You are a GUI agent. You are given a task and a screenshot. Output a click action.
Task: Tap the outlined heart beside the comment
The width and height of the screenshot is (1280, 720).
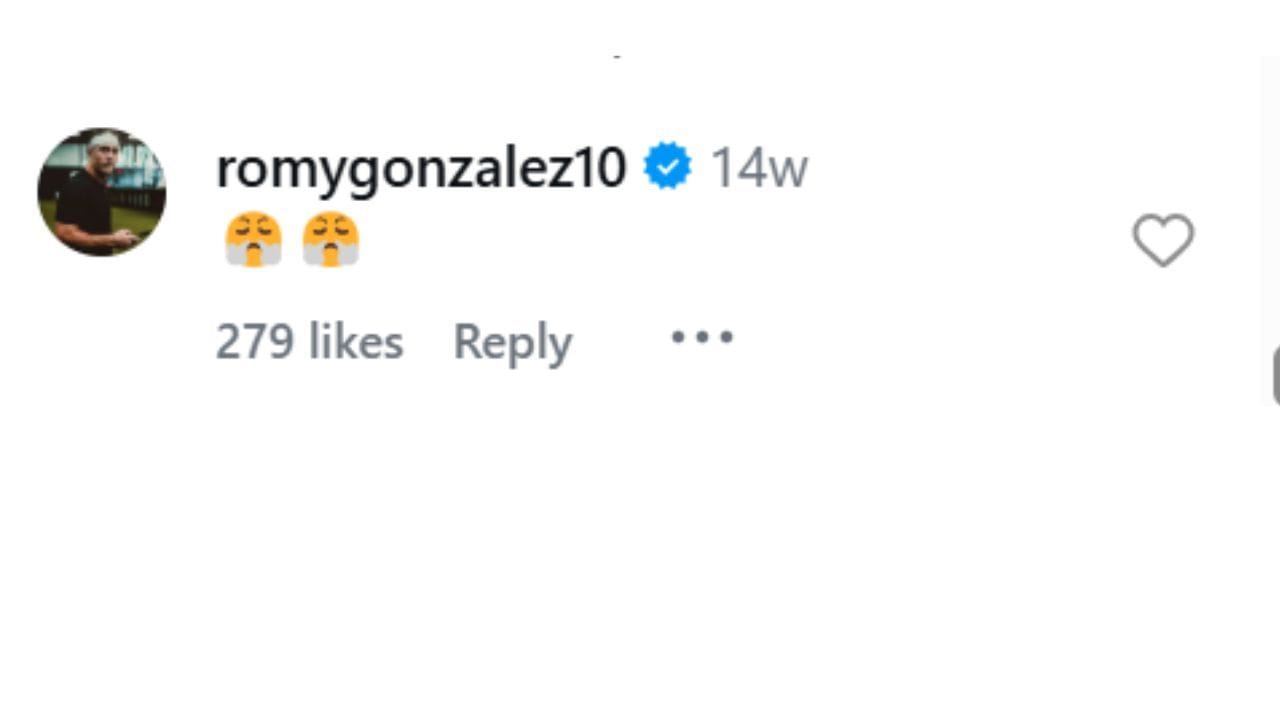(1163, 241)
